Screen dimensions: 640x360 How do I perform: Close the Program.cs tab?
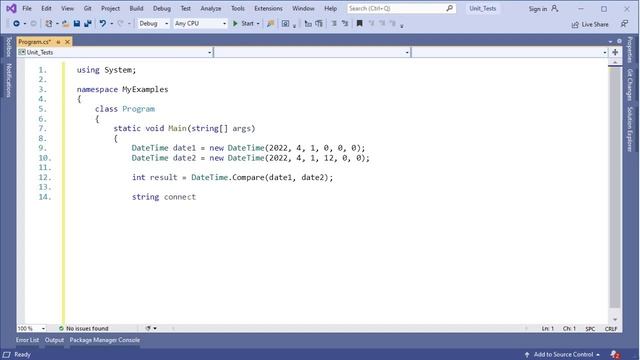pyautogui.click(x=67, y=42)
